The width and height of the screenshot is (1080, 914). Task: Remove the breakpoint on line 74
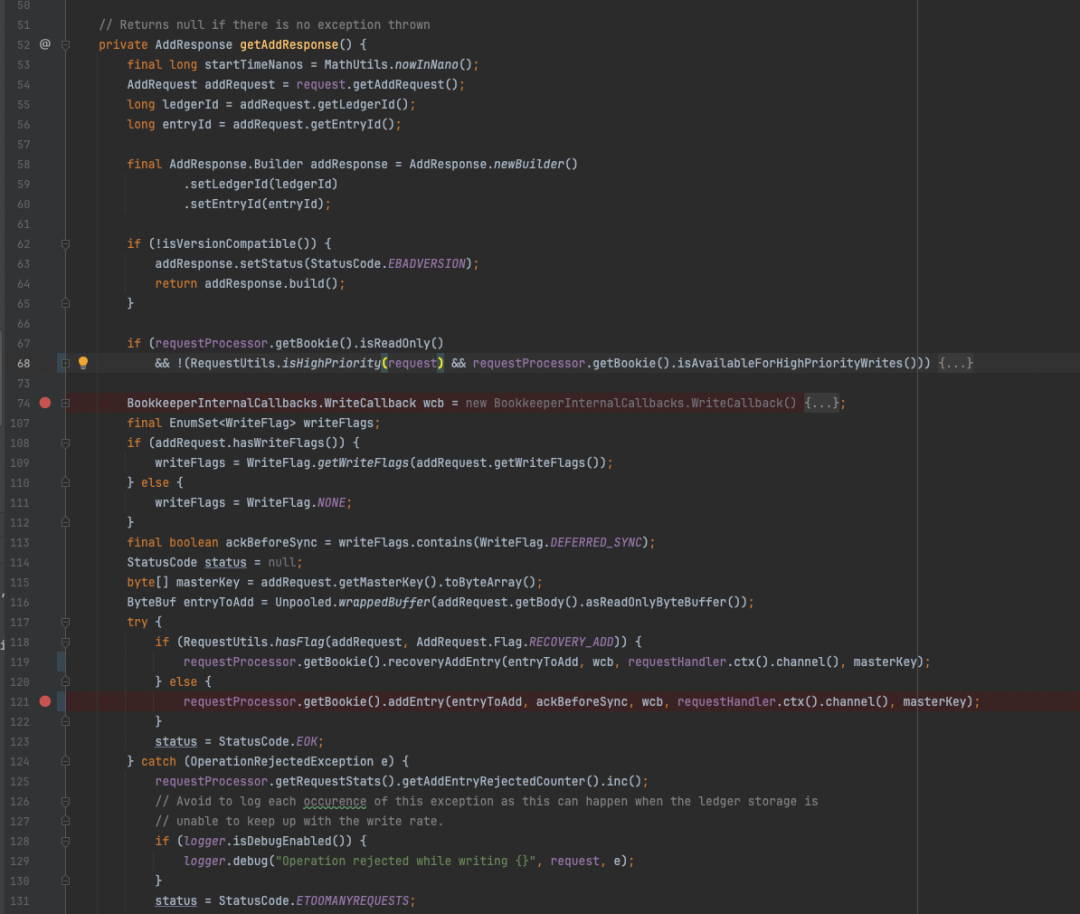[45, 403]
